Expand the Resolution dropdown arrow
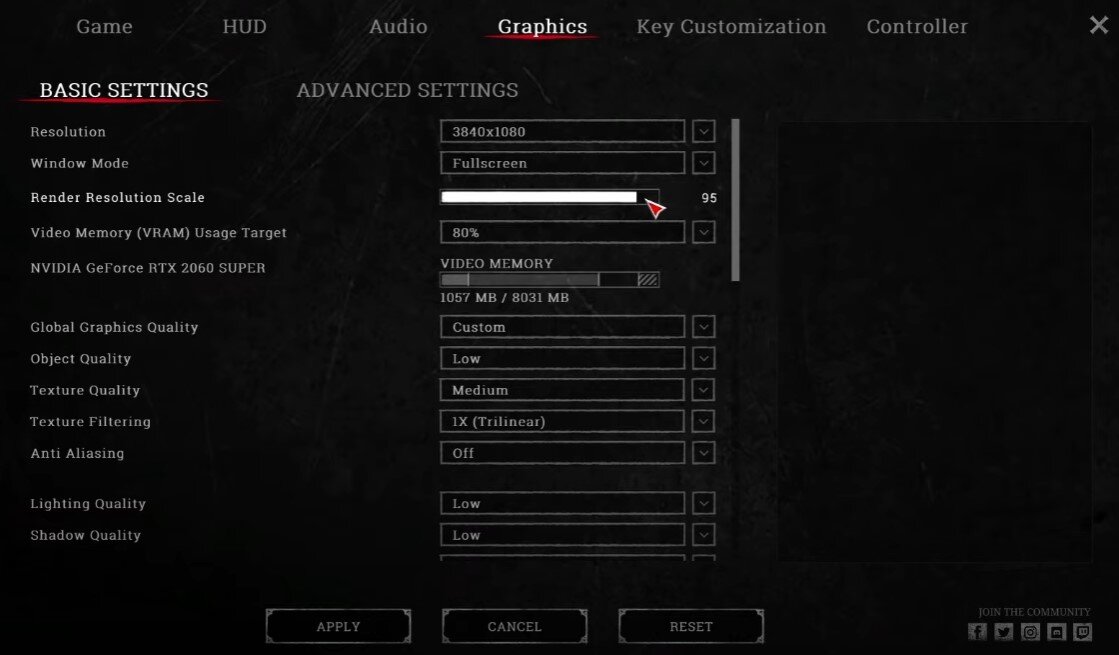This screenshot has height=655, width=1119. coord(704,131)
